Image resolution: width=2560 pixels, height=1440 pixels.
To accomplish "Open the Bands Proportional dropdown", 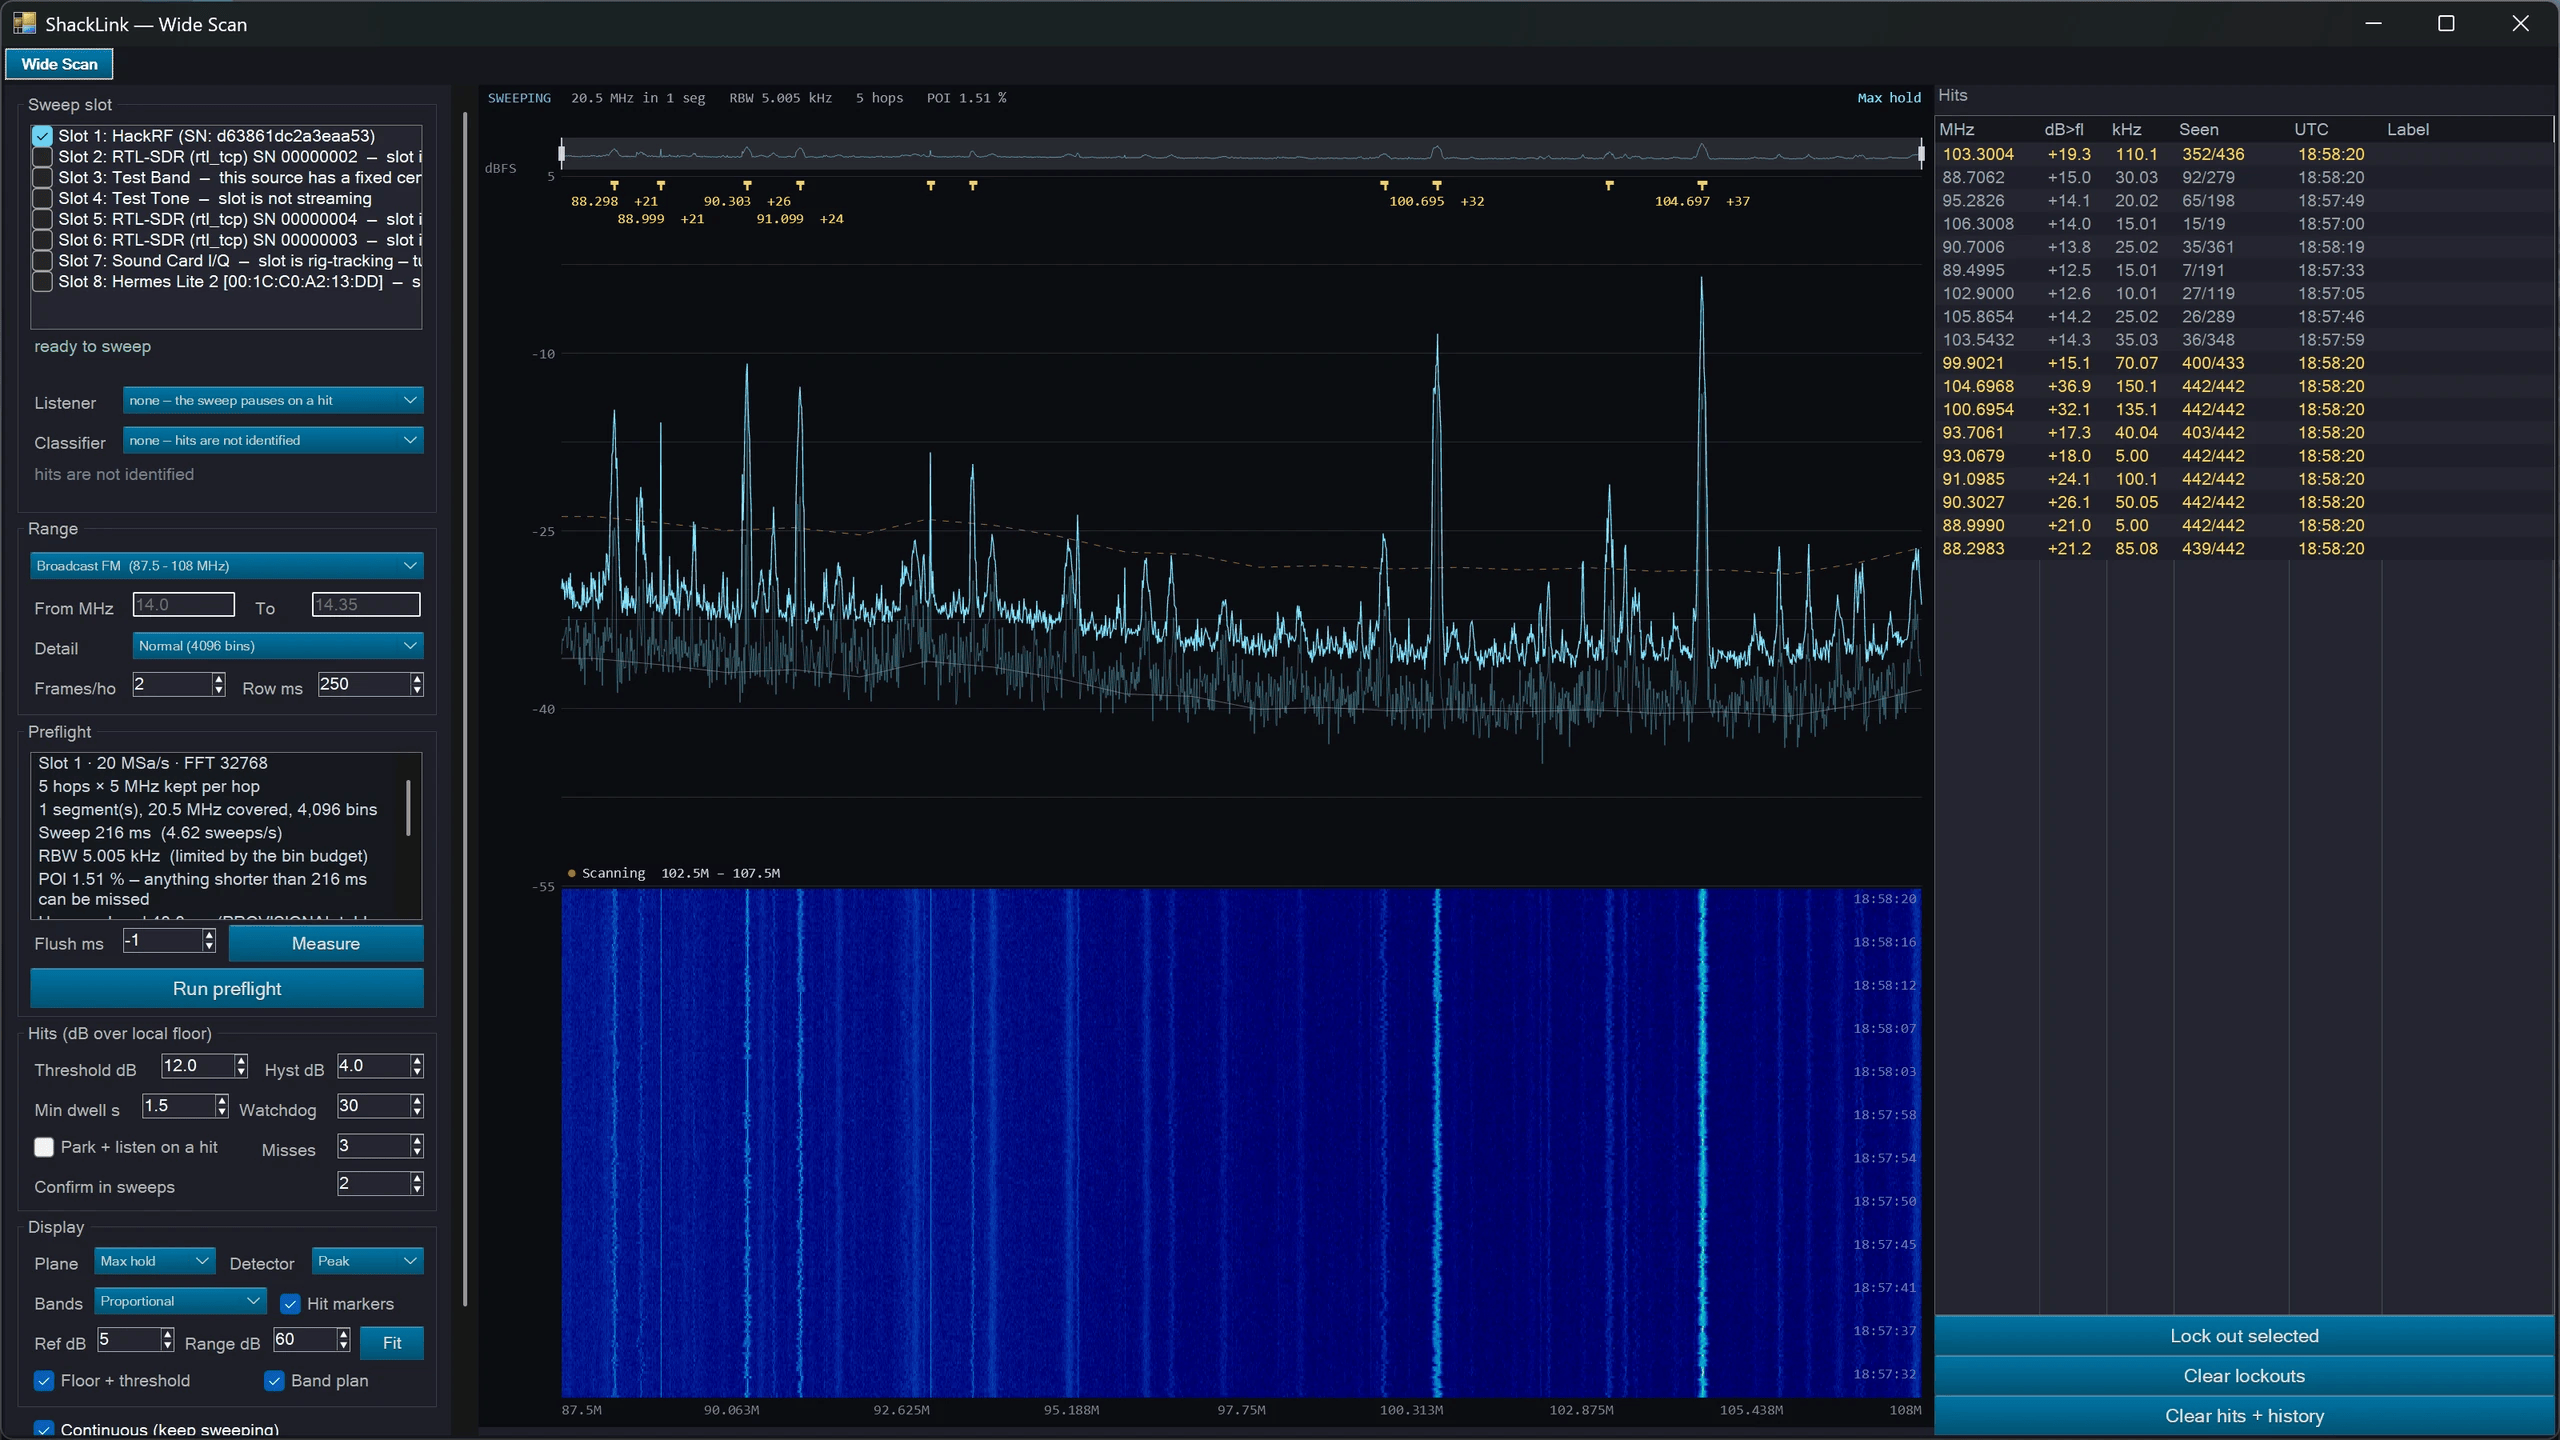I will coord(181,1301).
